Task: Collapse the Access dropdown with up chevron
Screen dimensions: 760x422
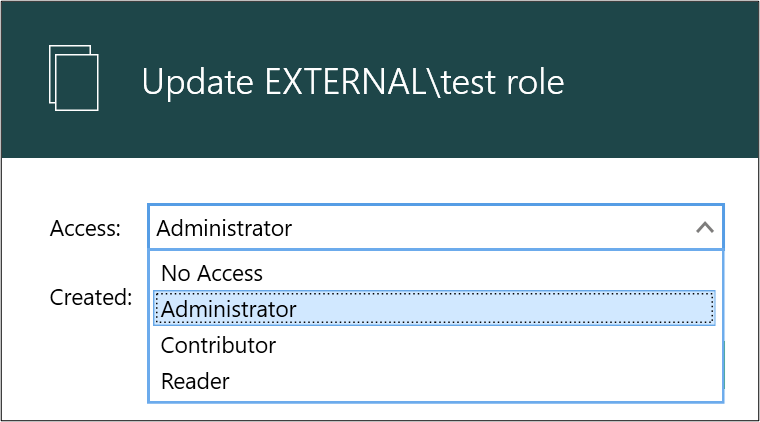Action: pyautogui.click(x=705, y=228)
